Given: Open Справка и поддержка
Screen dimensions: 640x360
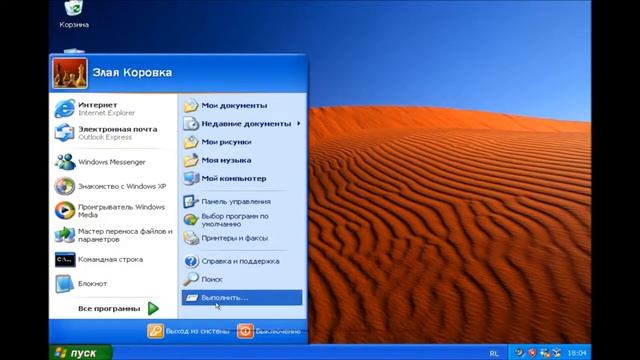Looking at the screenshot, I should click(x=242, y=261).
